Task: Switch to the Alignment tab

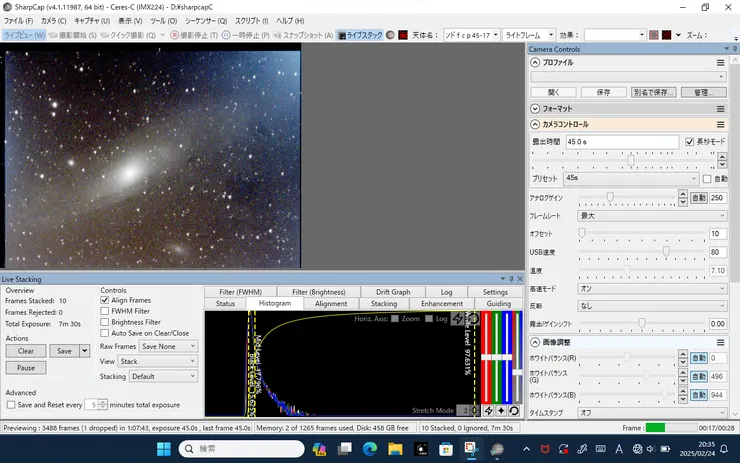Action: coord(331,303)
